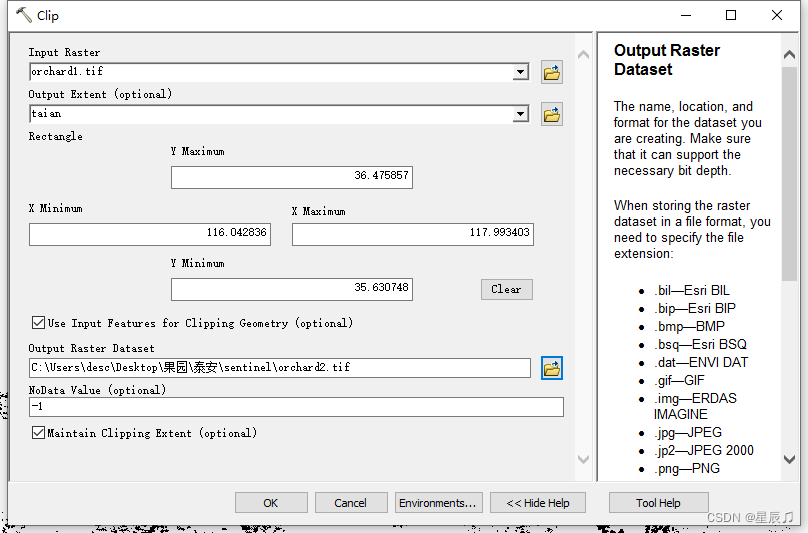
Task: Click the 'Rectangle' label
Action: (x=56, y=137)
